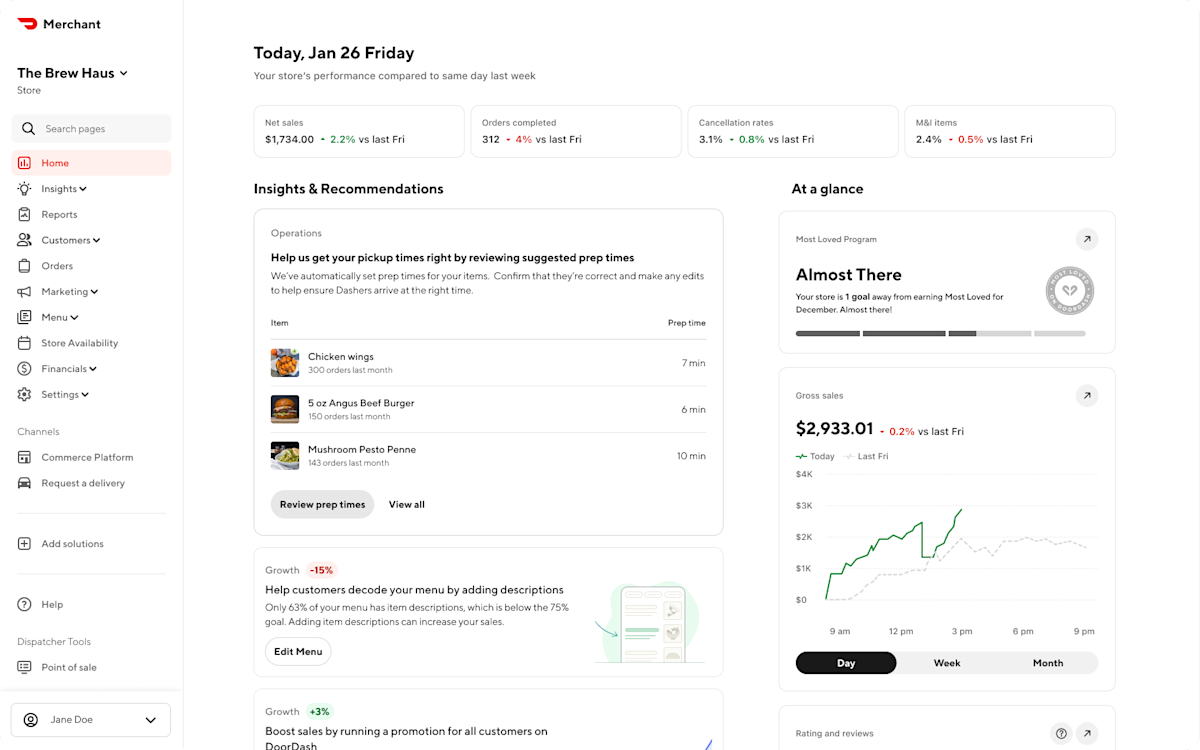Screen dimensions: 1200x750
Task: Open the Gross sales report arrow
Action: (1087, 395)
